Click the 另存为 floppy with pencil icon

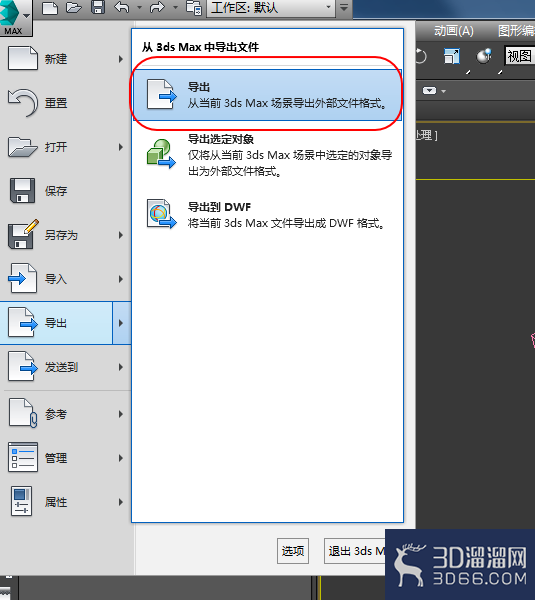tap(23, 234)
